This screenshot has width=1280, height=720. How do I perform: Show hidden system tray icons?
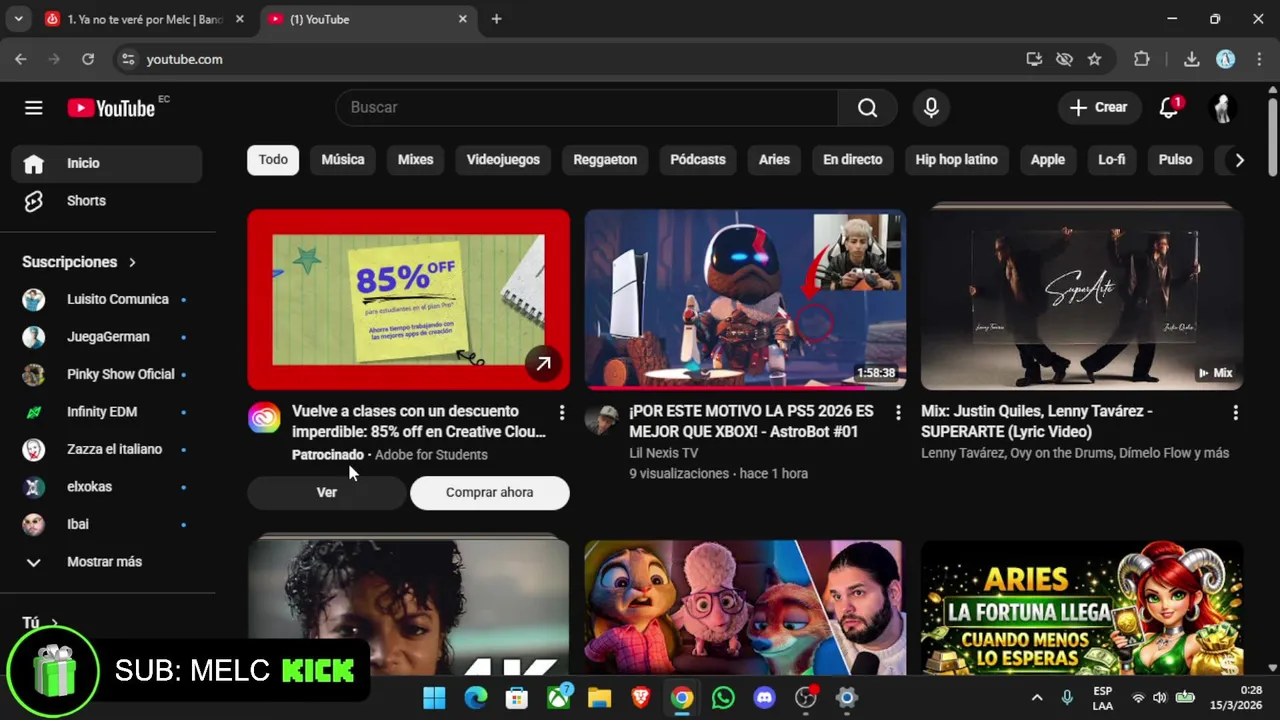(1037, 698)
